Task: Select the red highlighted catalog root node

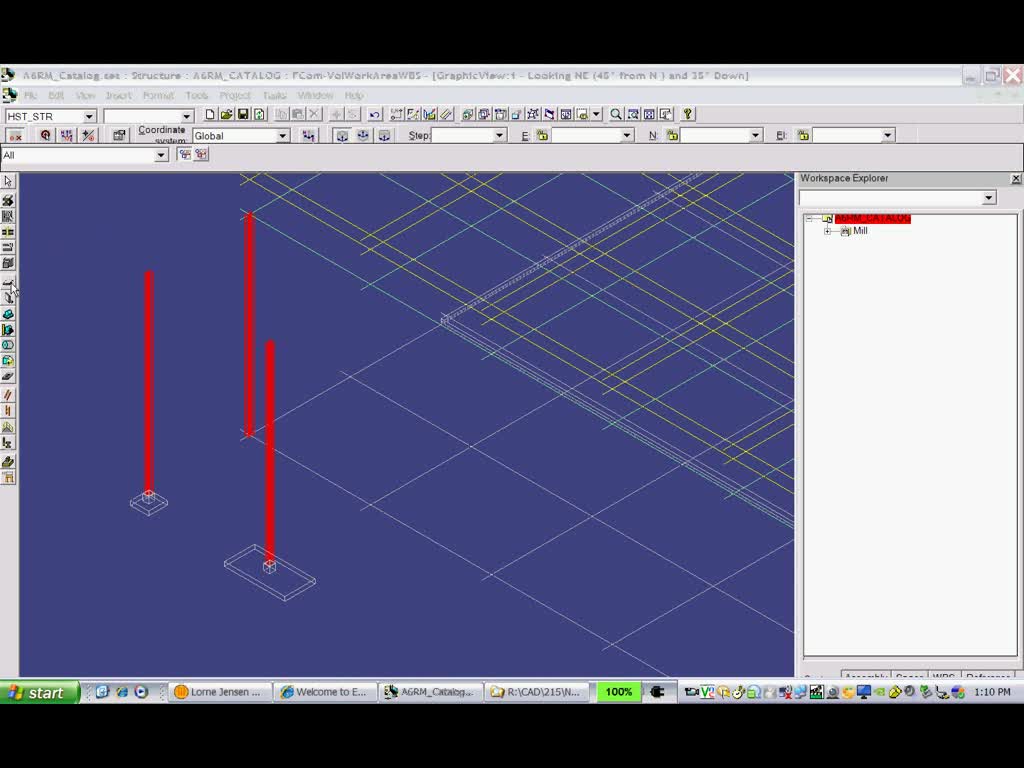Action: pyautogui.click(x=872, y=219)
